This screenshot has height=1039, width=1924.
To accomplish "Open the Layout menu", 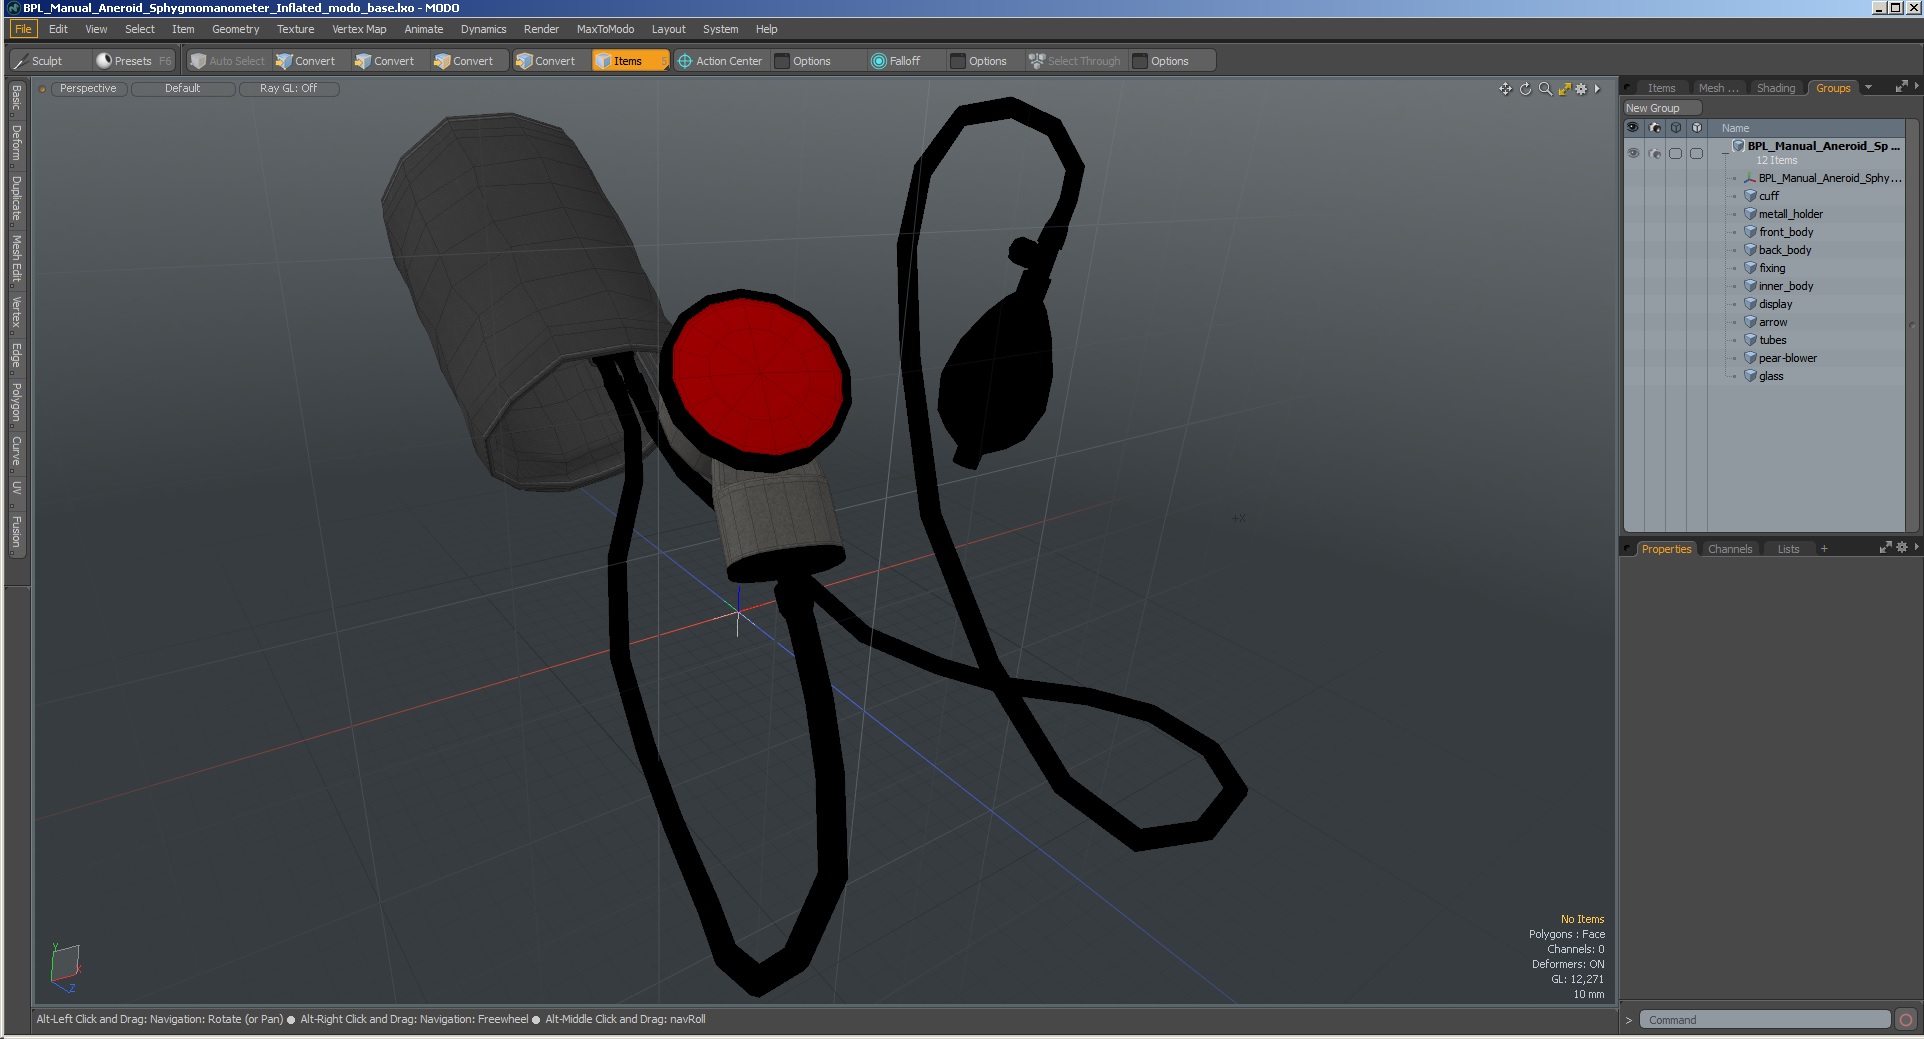I will pyautogui.click(x=668, y=29).
